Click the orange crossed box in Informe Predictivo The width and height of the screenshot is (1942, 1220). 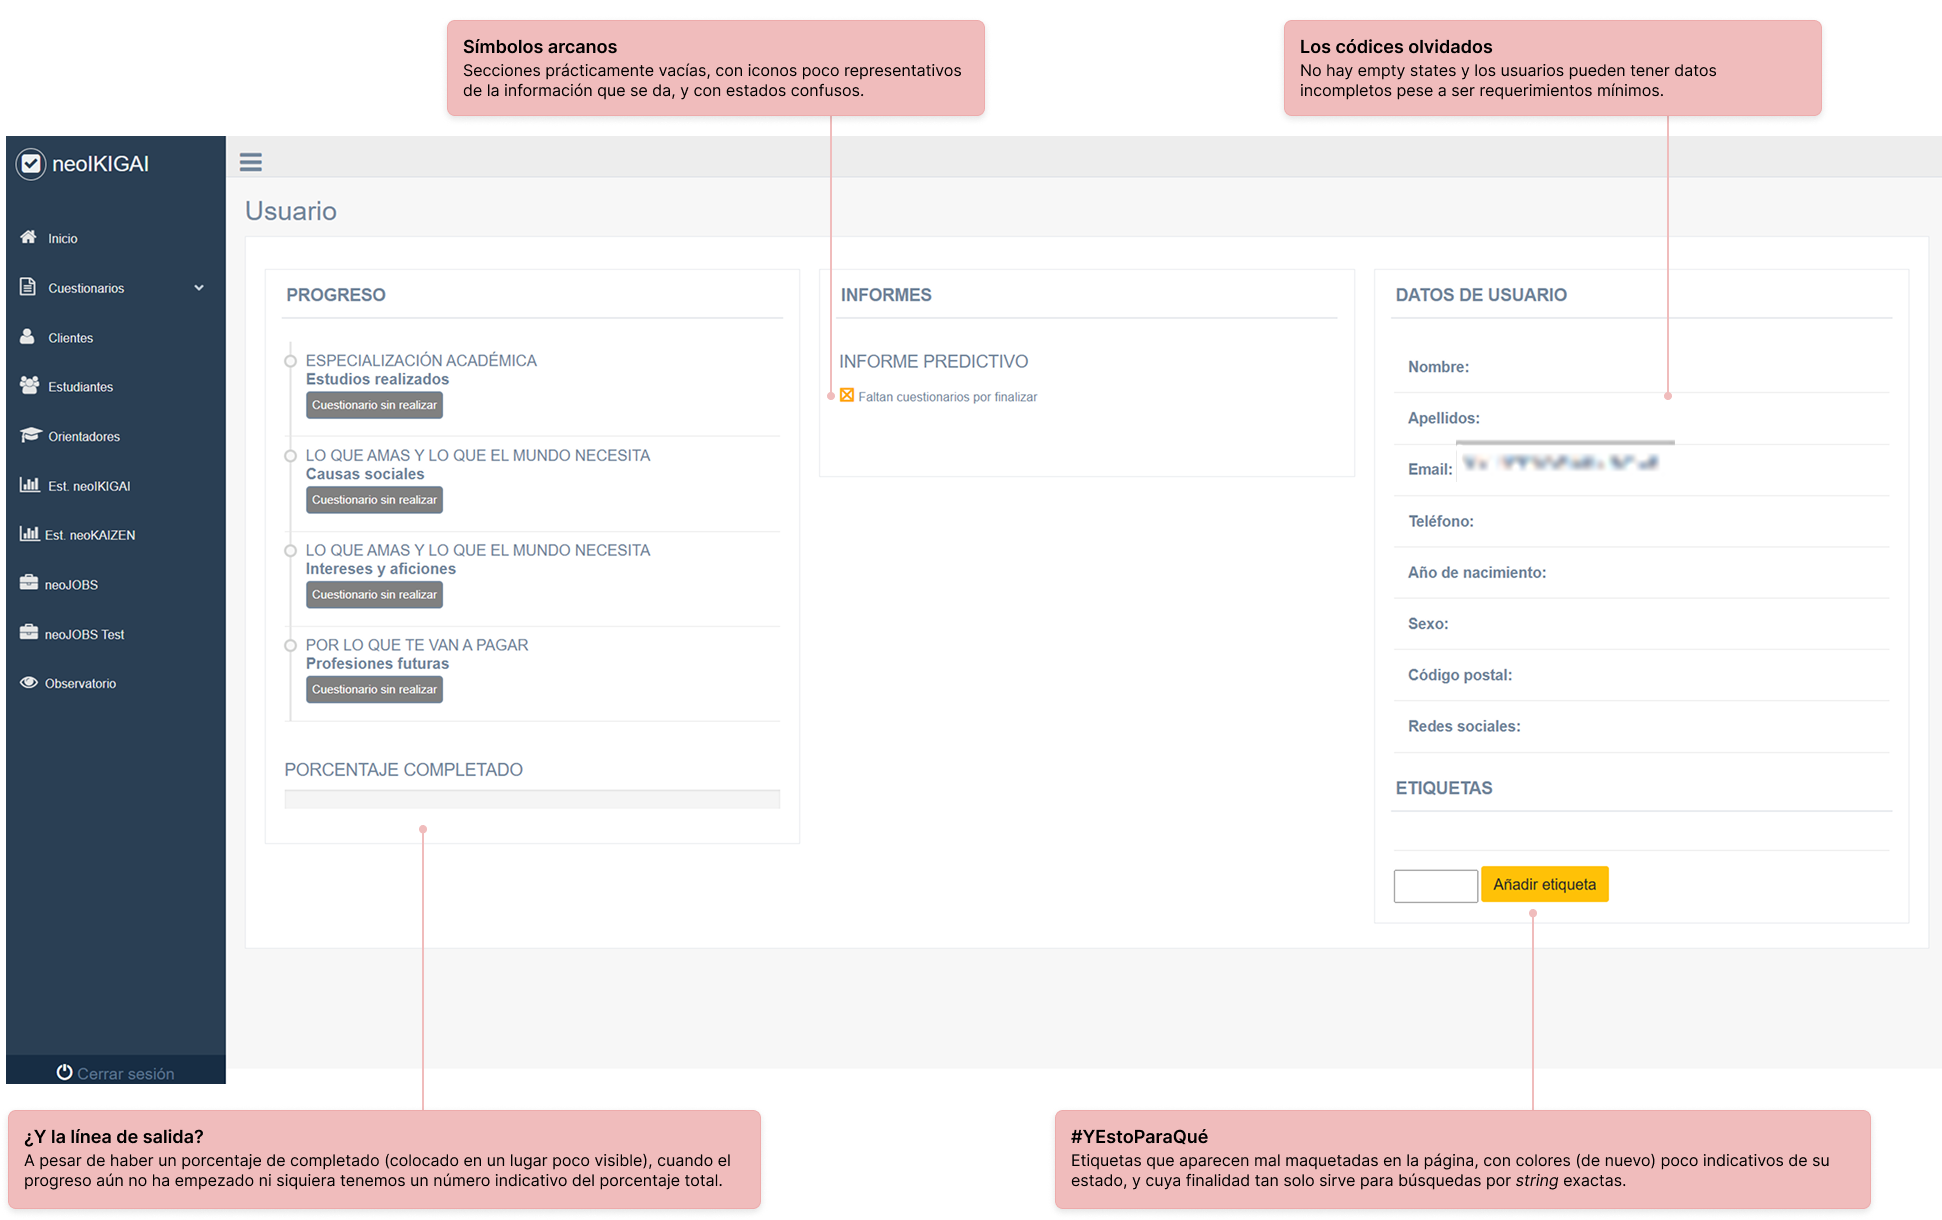click(847, 396)
